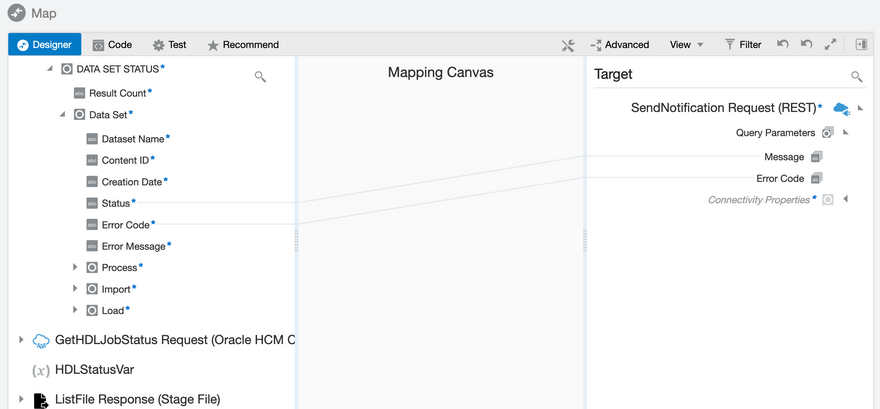Toggle the Advanced mode button
880x409 pixels.
tap(620, 45)
